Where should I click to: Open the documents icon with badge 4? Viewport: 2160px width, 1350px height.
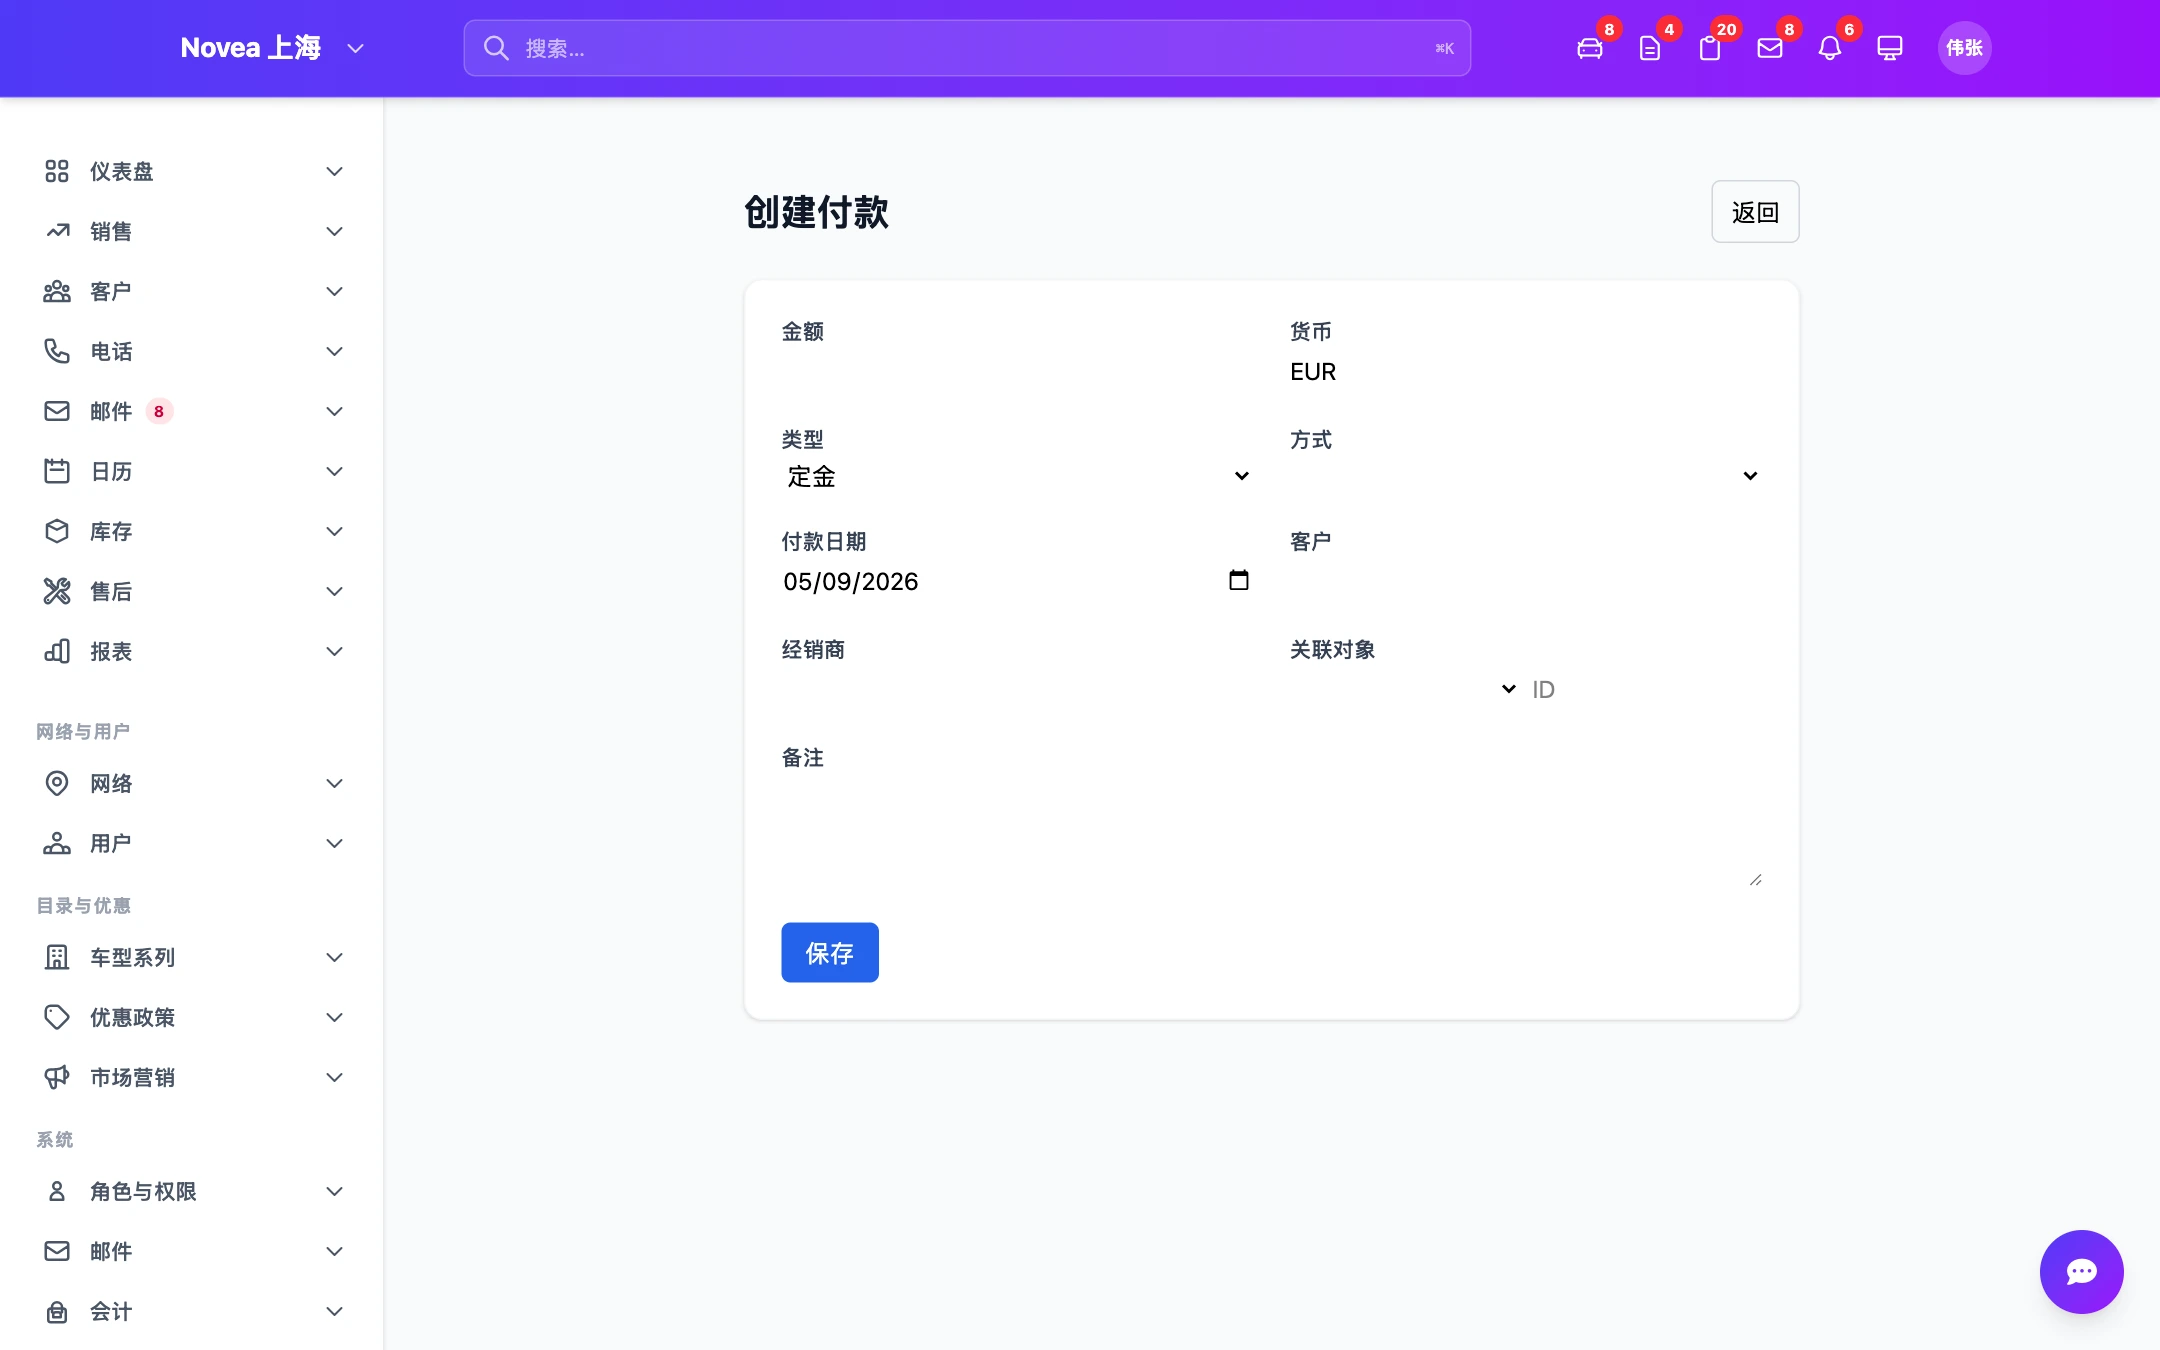click(x=1650, y=48)
